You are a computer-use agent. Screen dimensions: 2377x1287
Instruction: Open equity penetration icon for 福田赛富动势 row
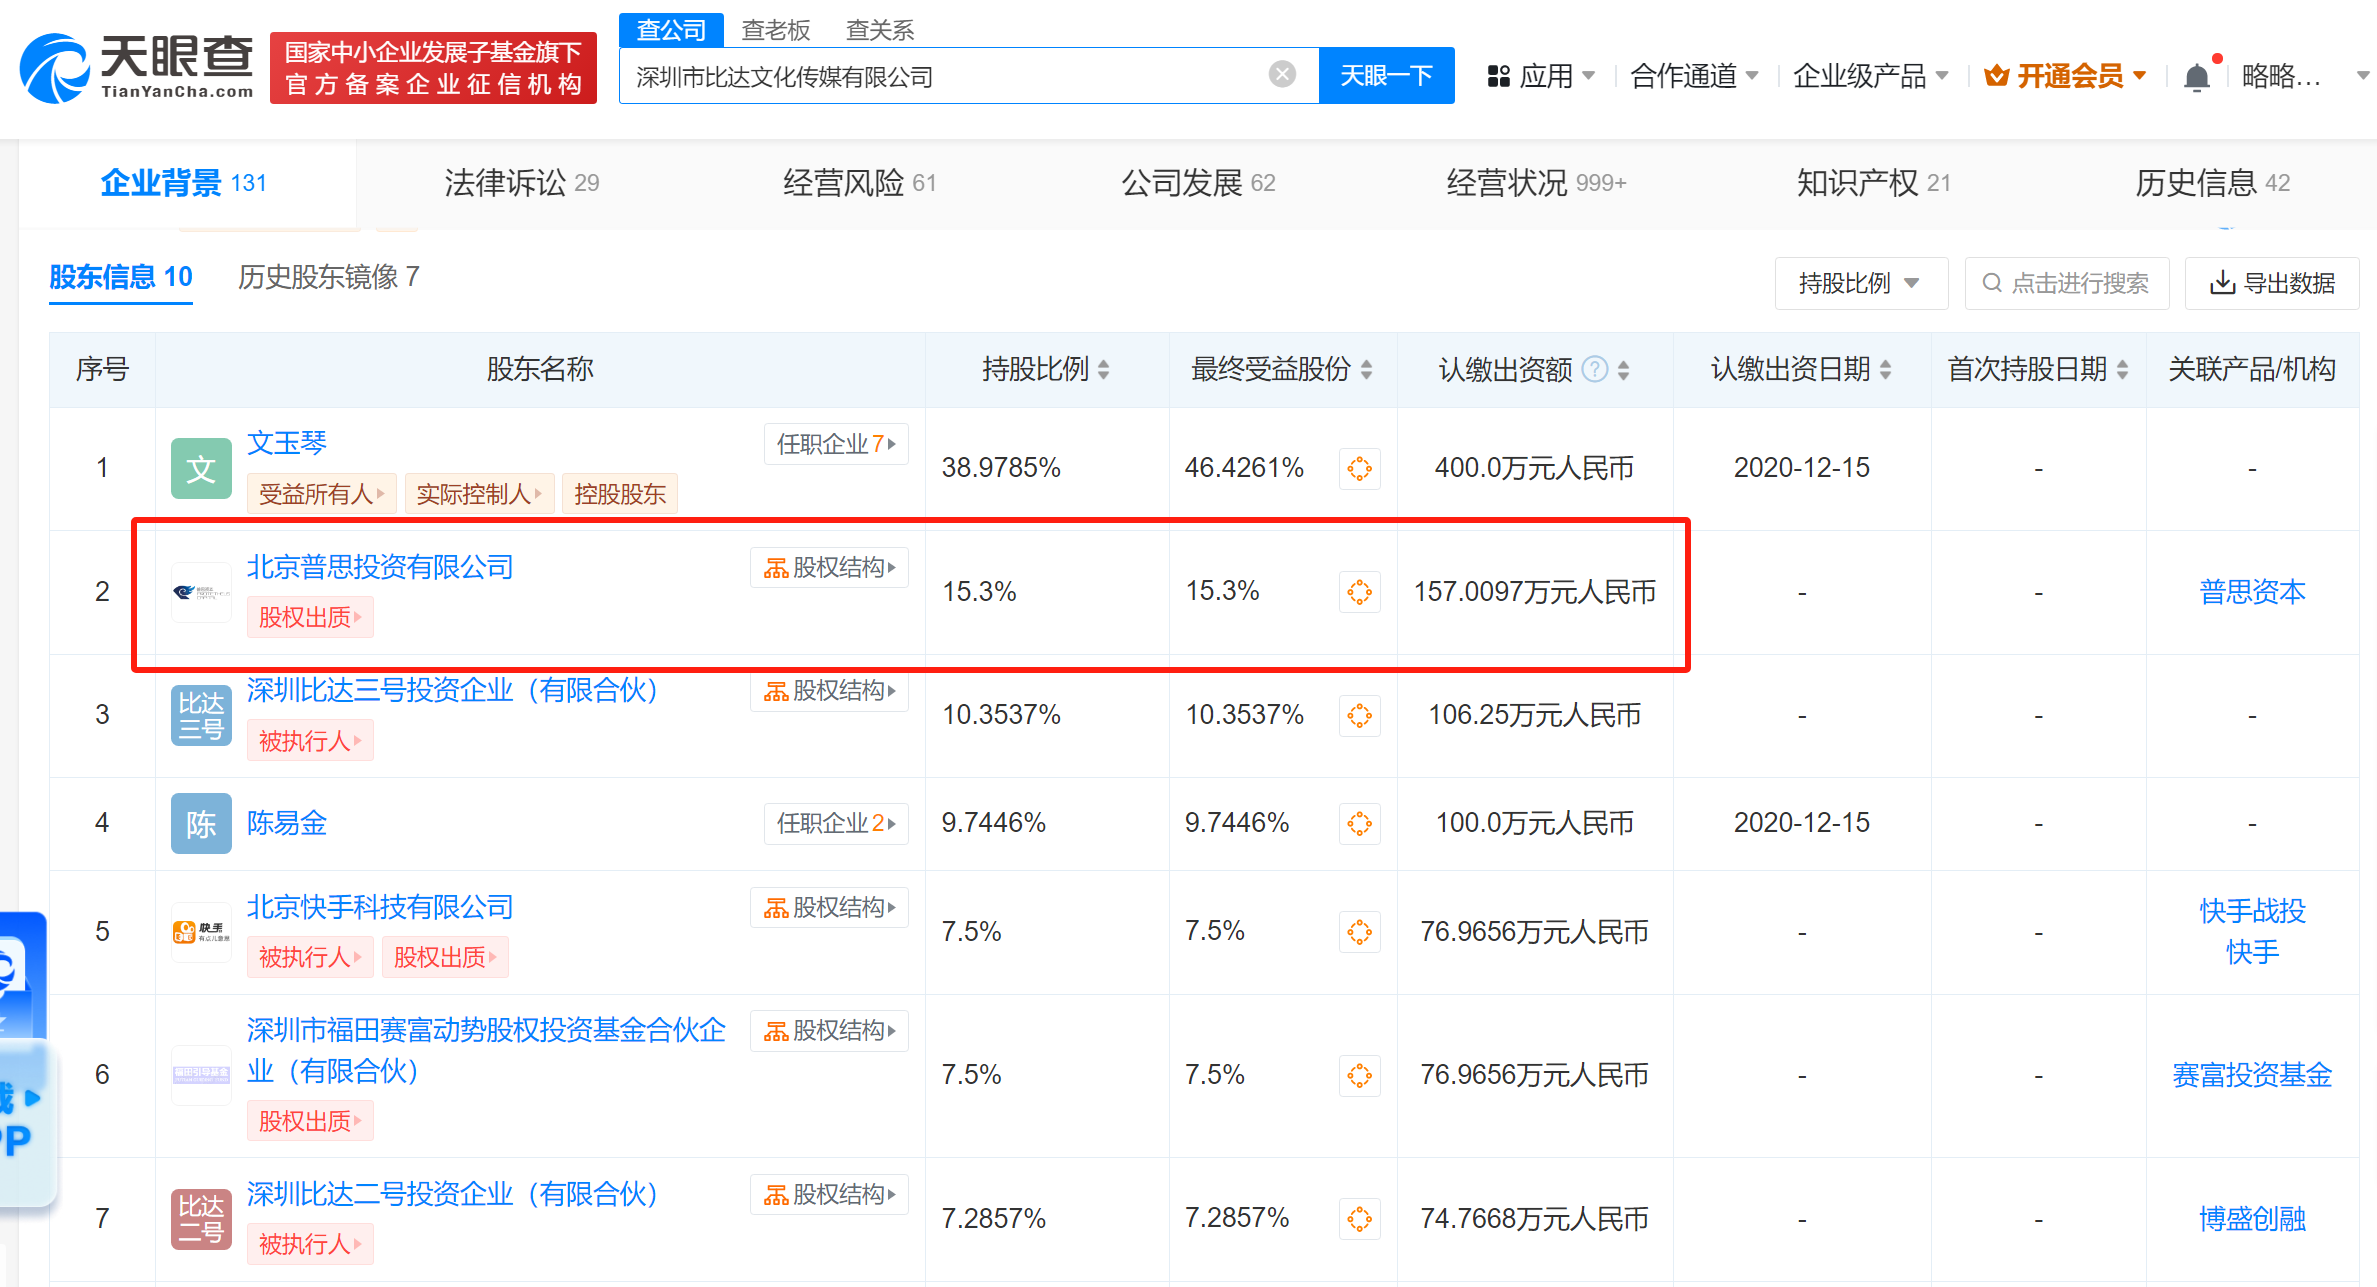1359,1075
